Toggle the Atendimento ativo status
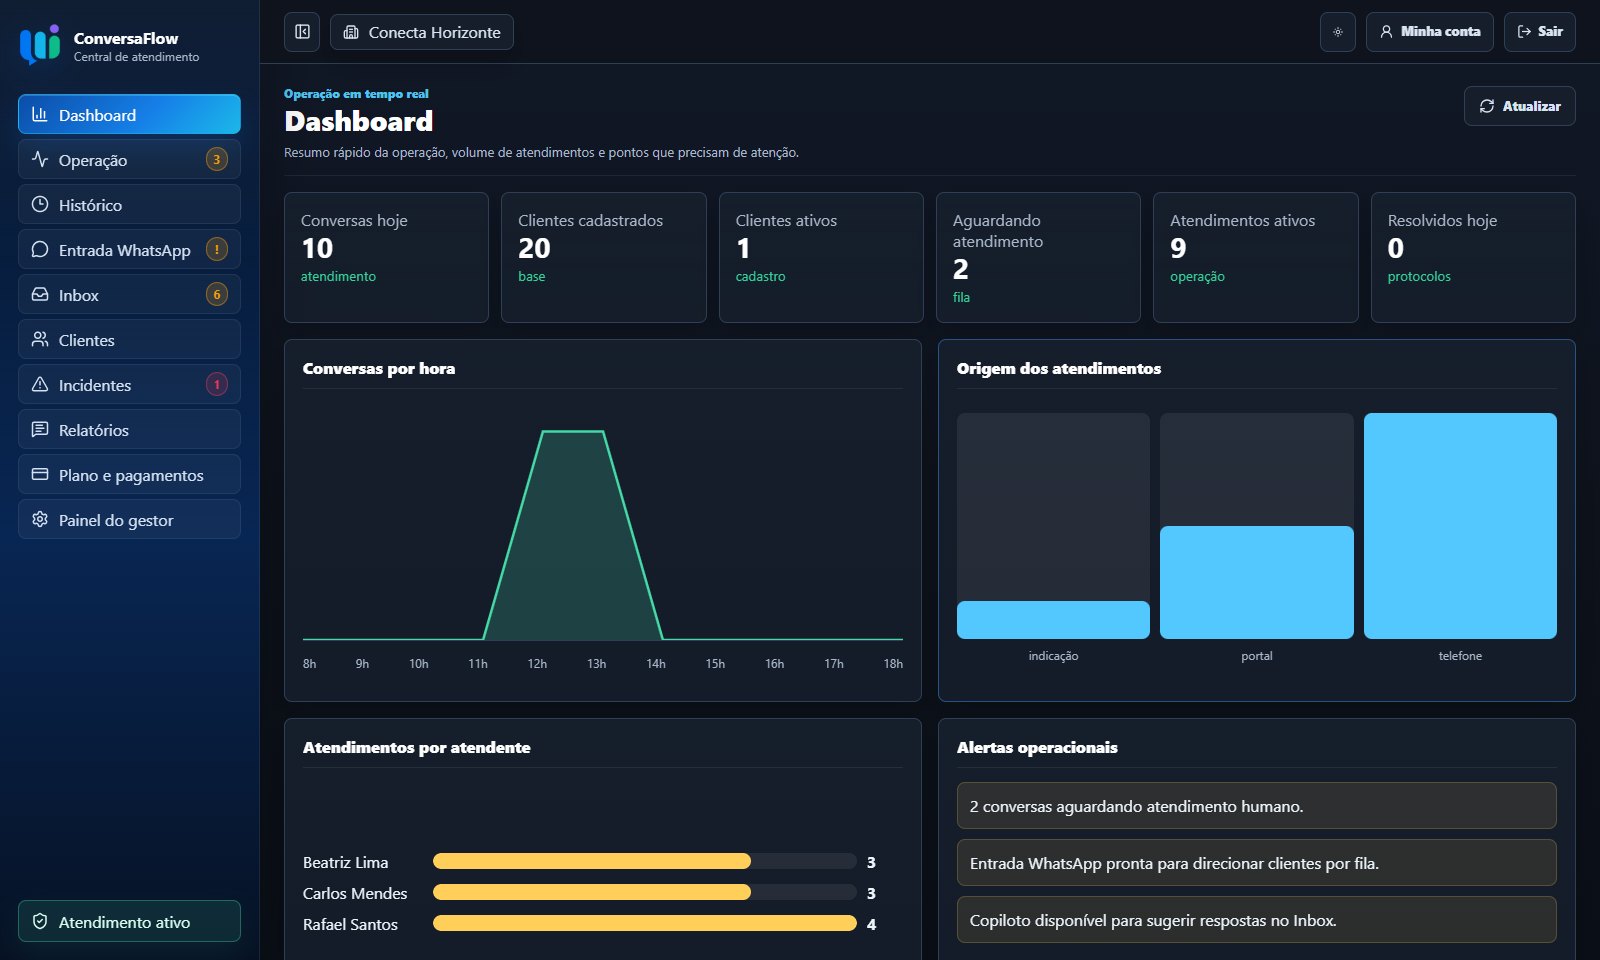Viewport: 1600px width, 960px height. pyautogui.click(x=129, y=921)
